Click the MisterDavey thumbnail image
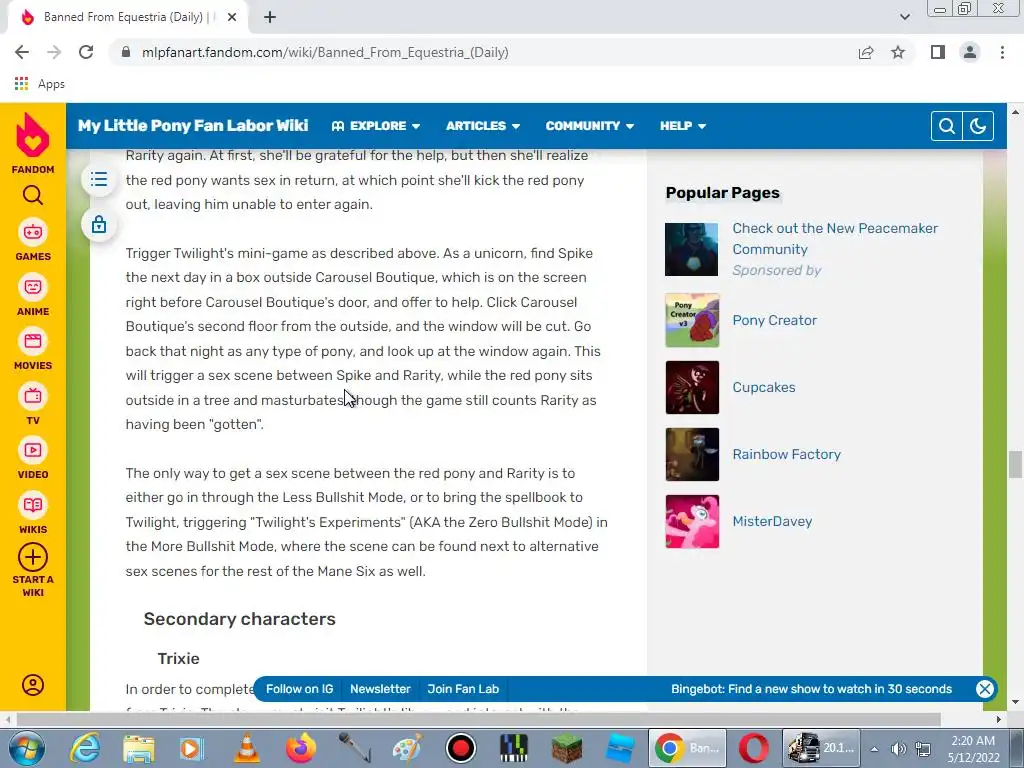Screen dimensions: 1024x768 click(x=692, y=521)
